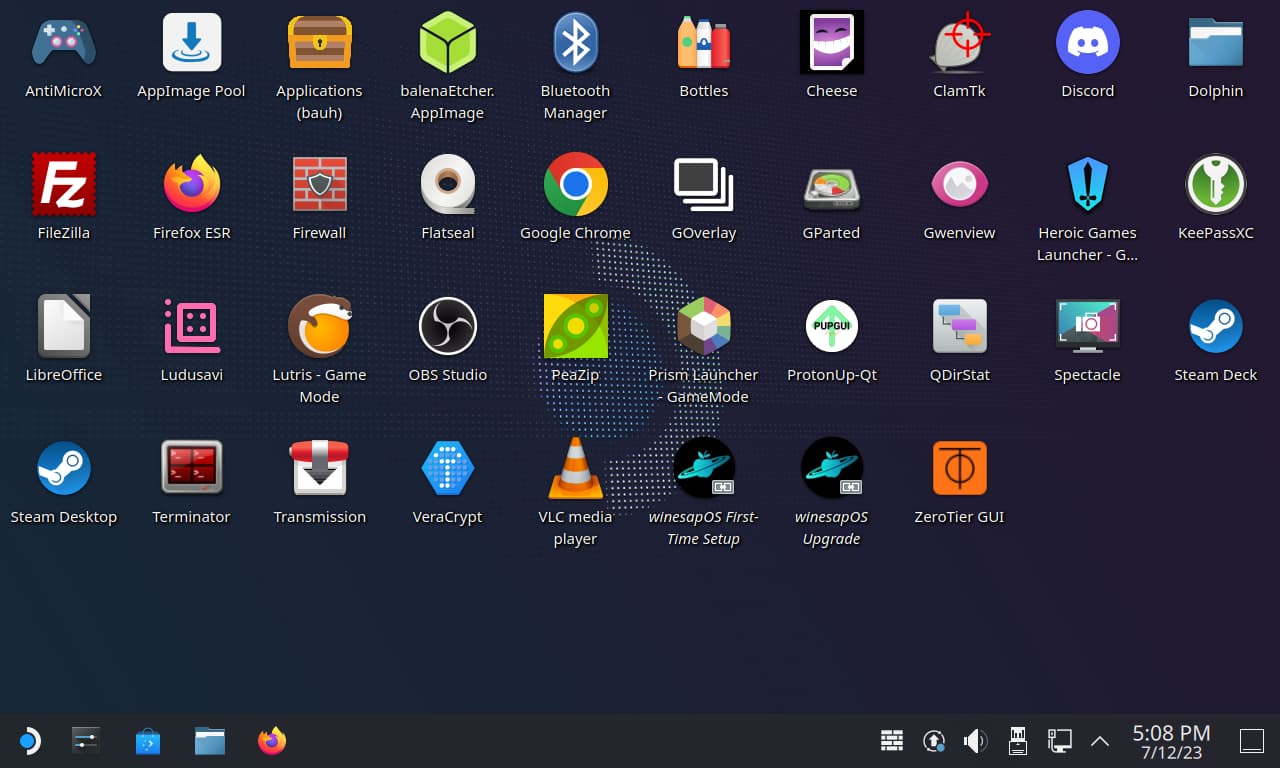Open the KeePassXC desktop icon
Image resolution: width=1280 pixels, height=768 pixels.
(x=1215, y=184)
